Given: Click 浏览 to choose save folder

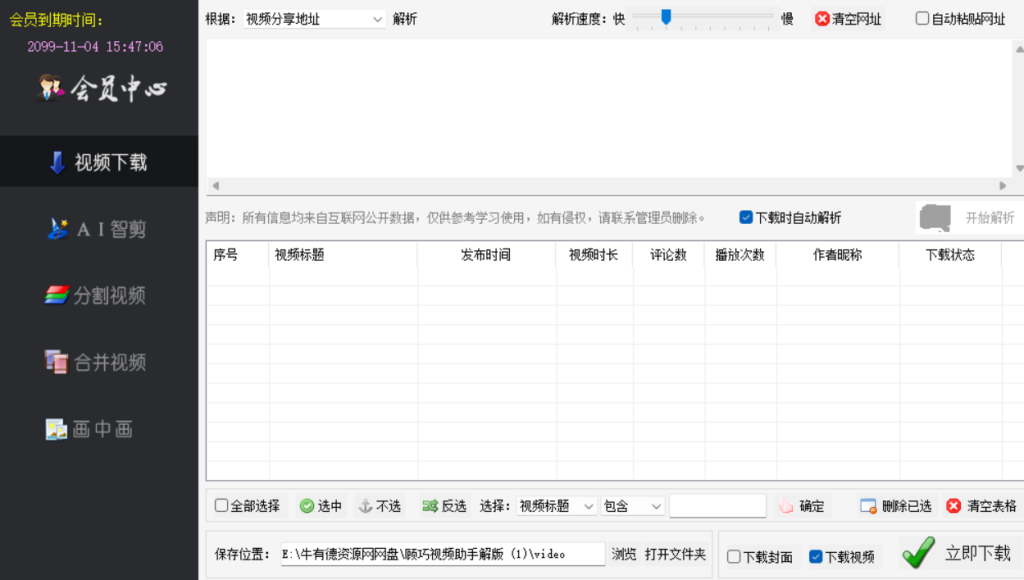Looking at the screenshot, I should (x=623, y=554).
